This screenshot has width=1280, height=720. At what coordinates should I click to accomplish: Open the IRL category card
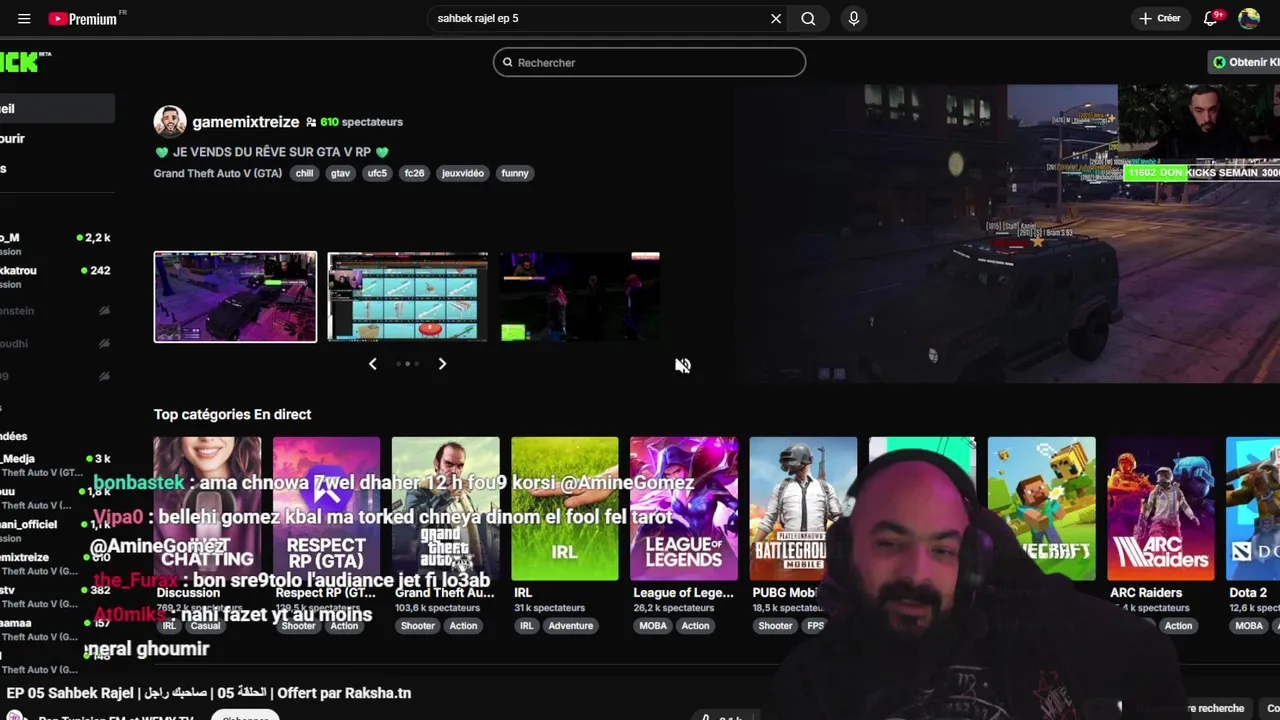564,508
